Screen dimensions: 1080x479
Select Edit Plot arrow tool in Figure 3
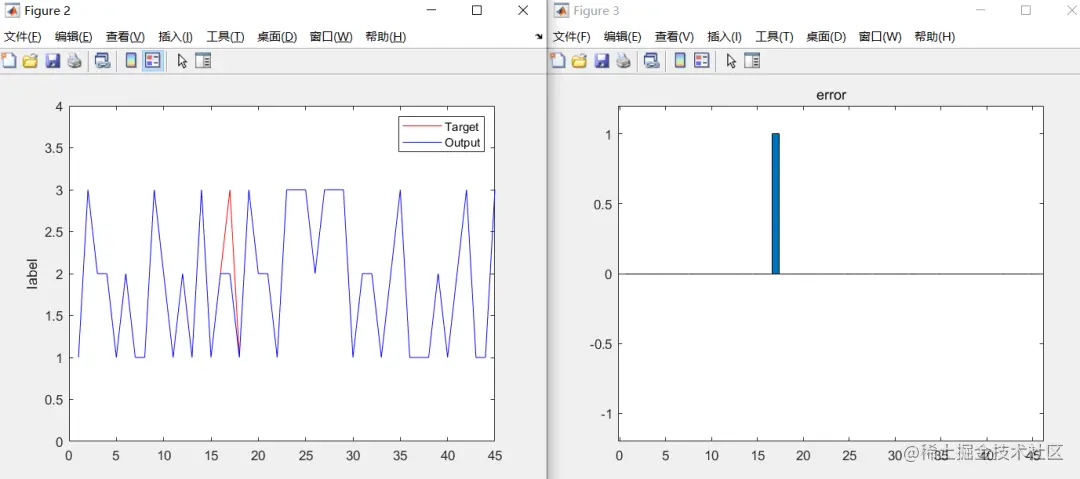[731, 61]
